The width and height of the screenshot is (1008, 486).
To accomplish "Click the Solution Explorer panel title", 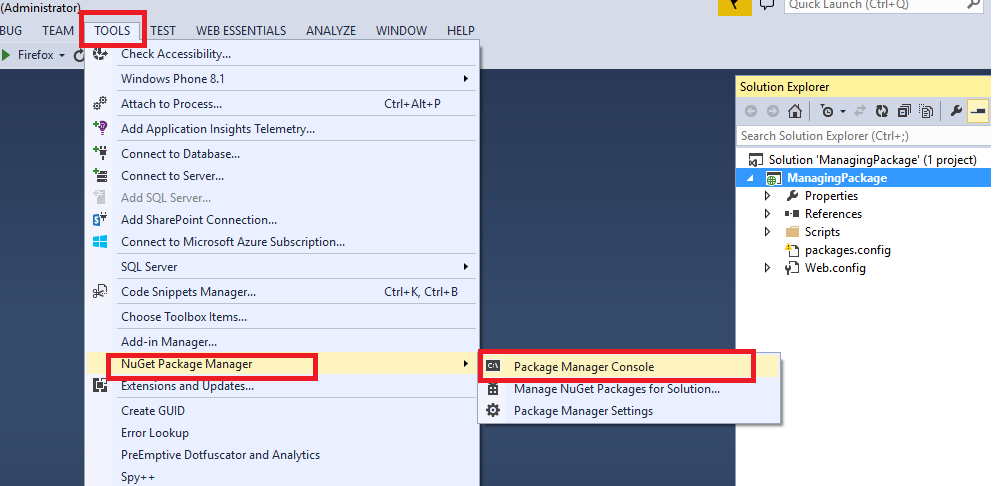I will click(x=784, y=87).
